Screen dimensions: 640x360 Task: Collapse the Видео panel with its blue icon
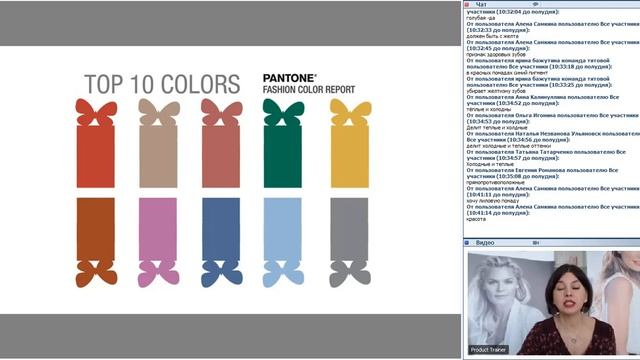pyautogui.click(x=467, y=242)
